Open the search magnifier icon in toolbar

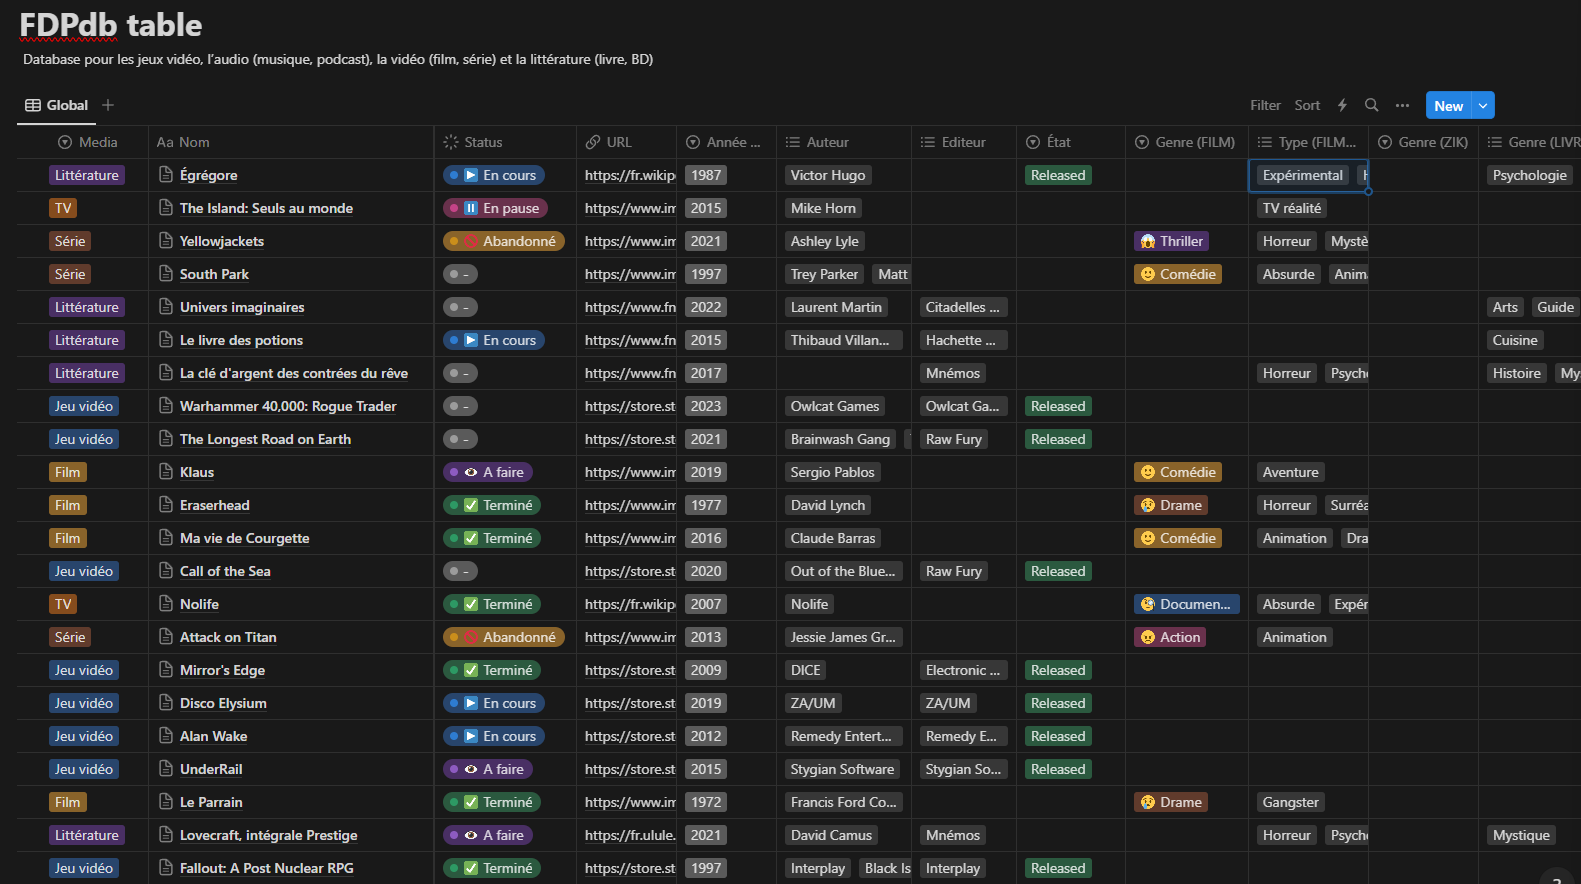[x=1372, y=105]
